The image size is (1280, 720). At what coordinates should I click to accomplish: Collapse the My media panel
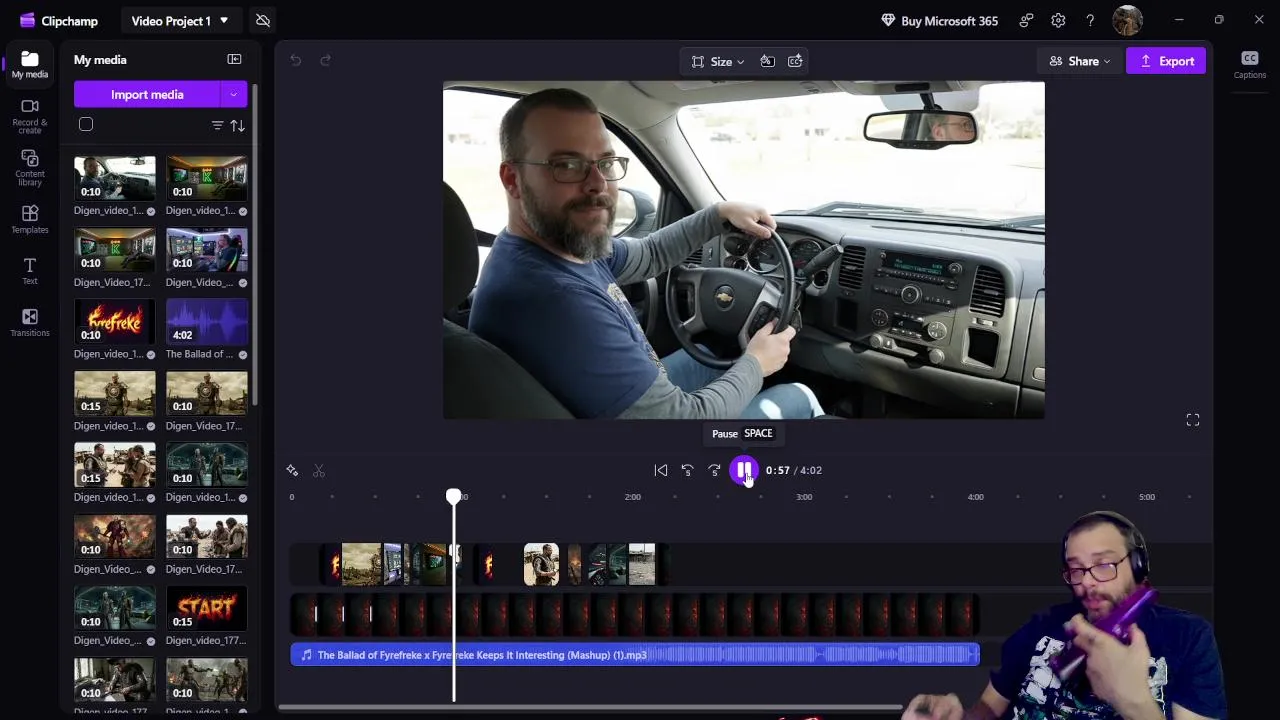pyautogui.click(x=234, y=60)
